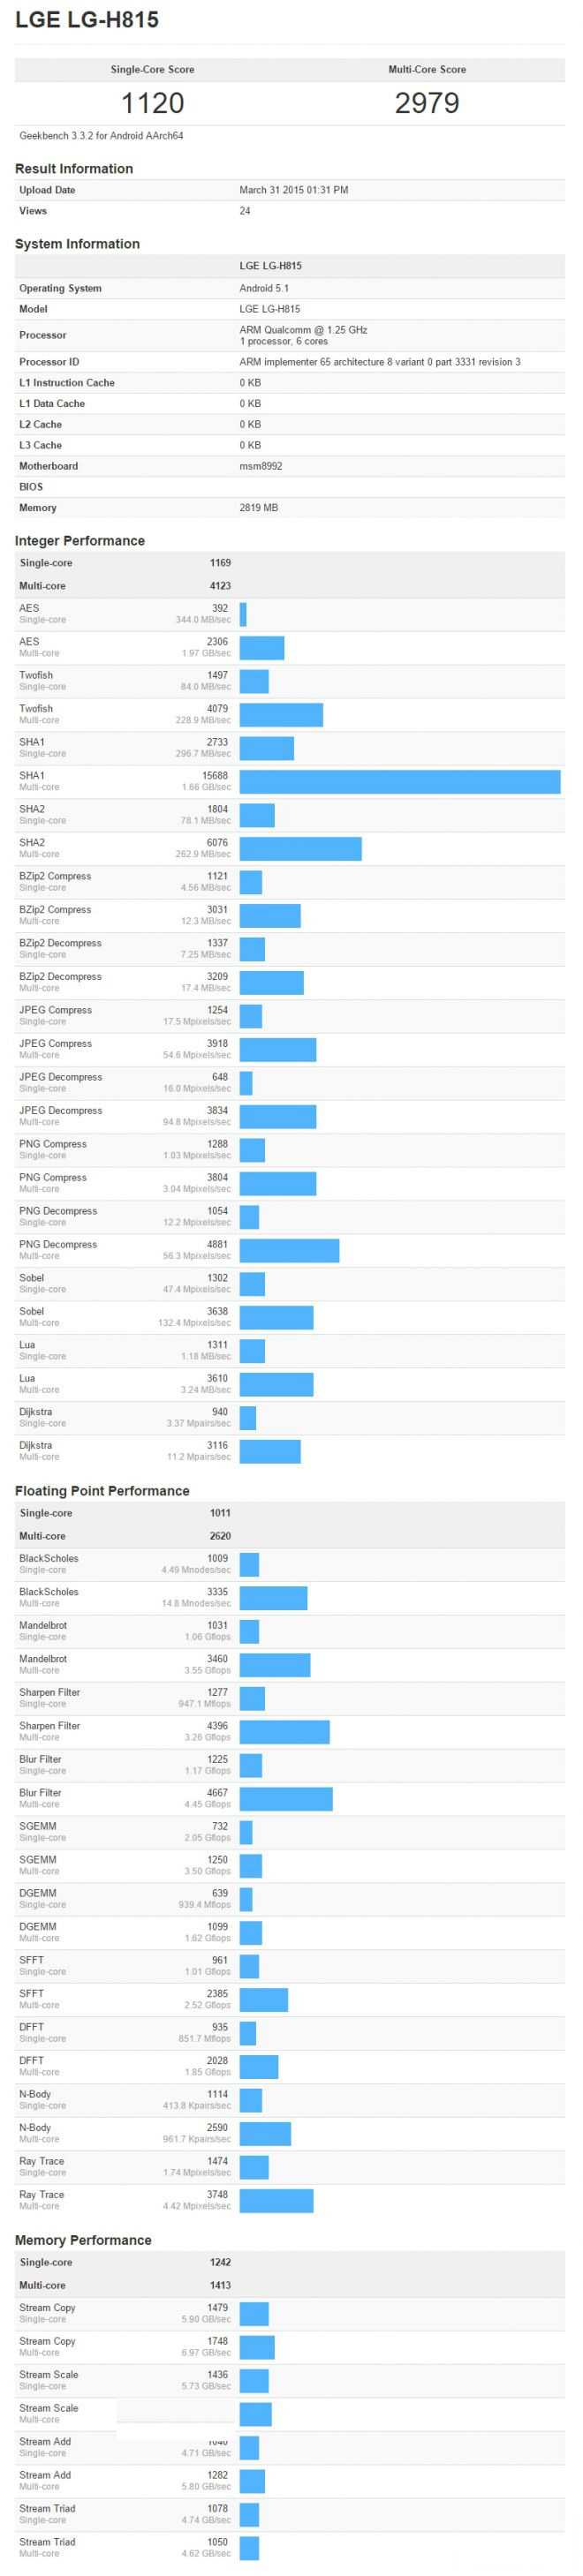Click the Upload Date value March 31 2015

point(294,190)
